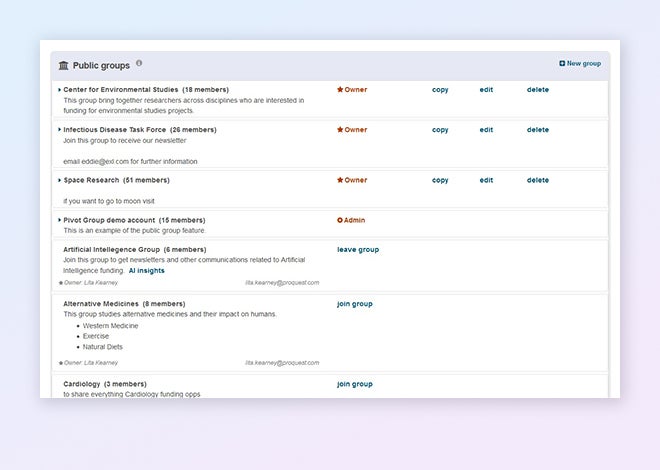The image size is (660, 470).
Task: Expand Infectious Disease Task Force group
Action: (x=60, y=130)
